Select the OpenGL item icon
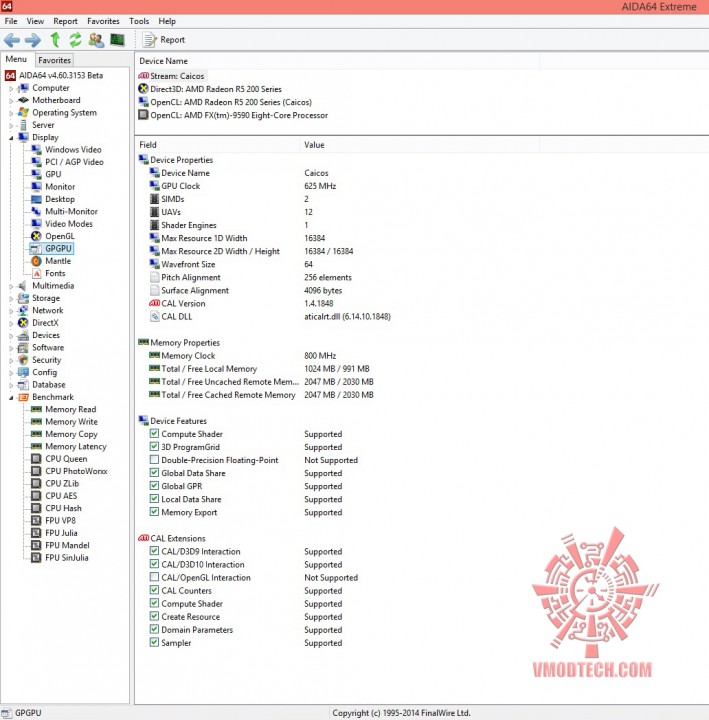 tap(36, 236)
